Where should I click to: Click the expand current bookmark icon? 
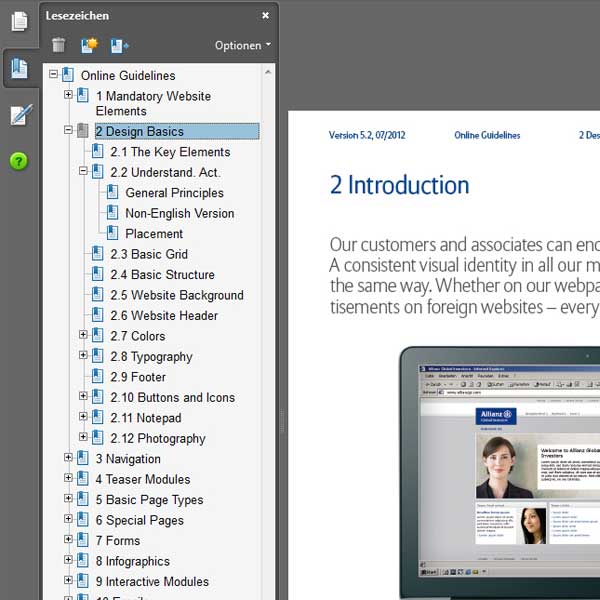click(x=120, y=45)
